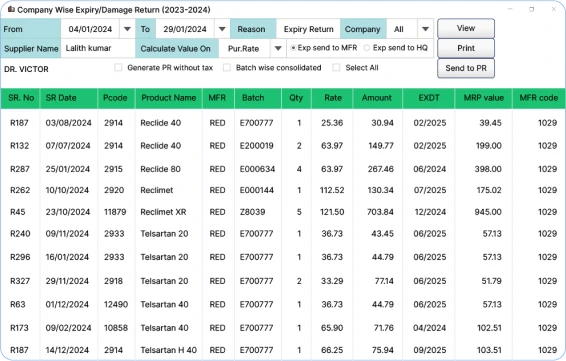Select row R63
566x361 pixels.
(x=283, y=304)
